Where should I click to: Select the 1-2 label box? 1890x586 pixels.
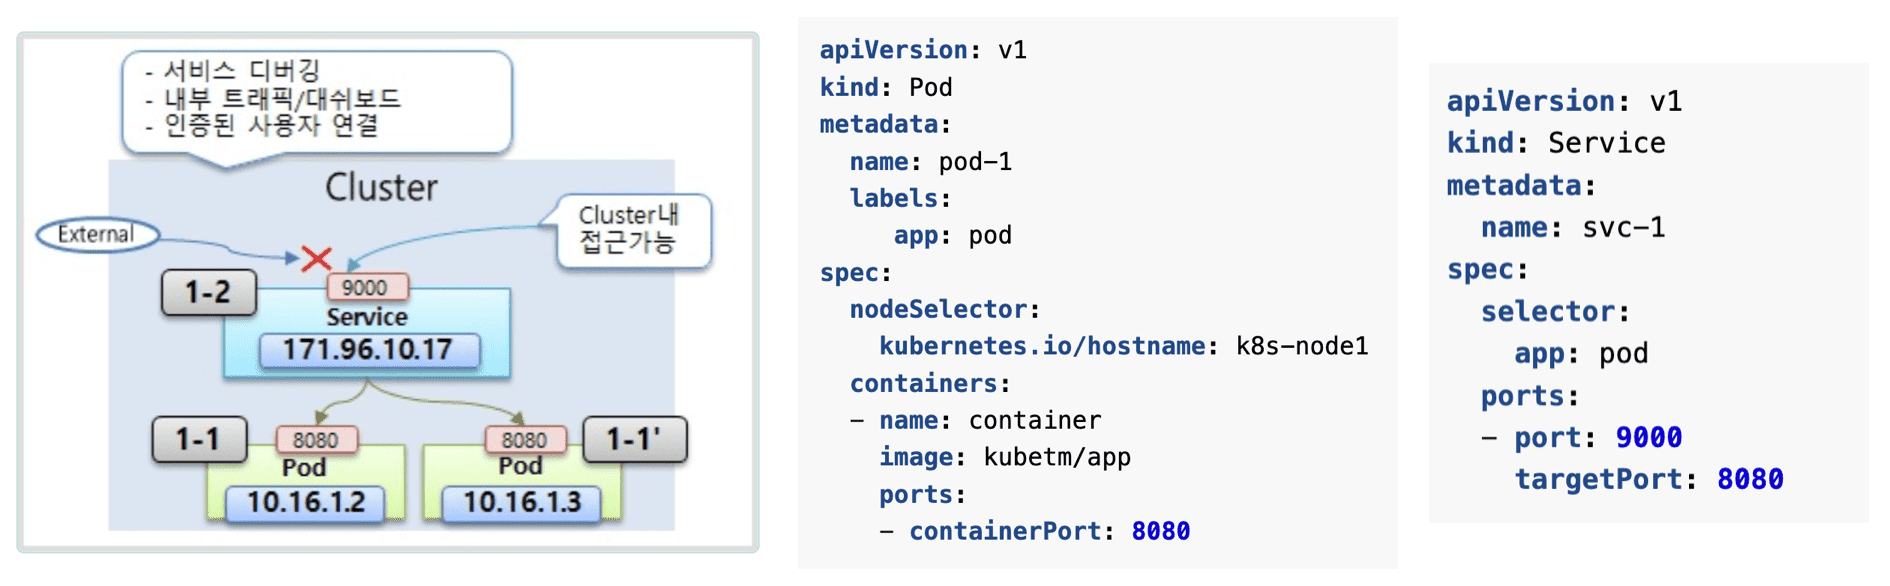pyautogui.click(x=209, y=293)
